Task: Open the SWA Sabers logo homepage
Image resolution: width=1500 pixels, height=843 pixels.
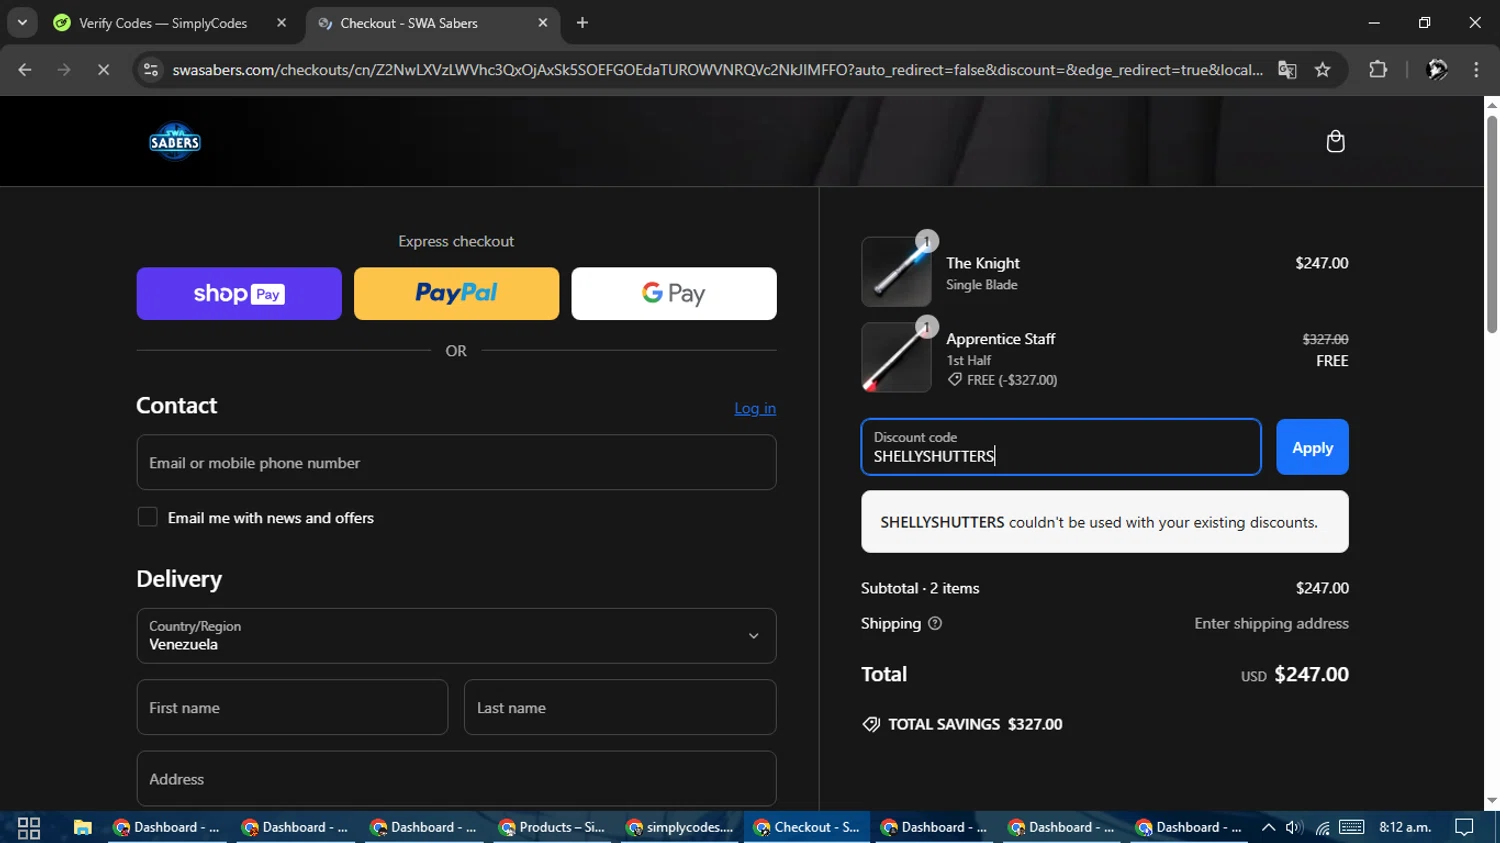Action: (175, 142)
